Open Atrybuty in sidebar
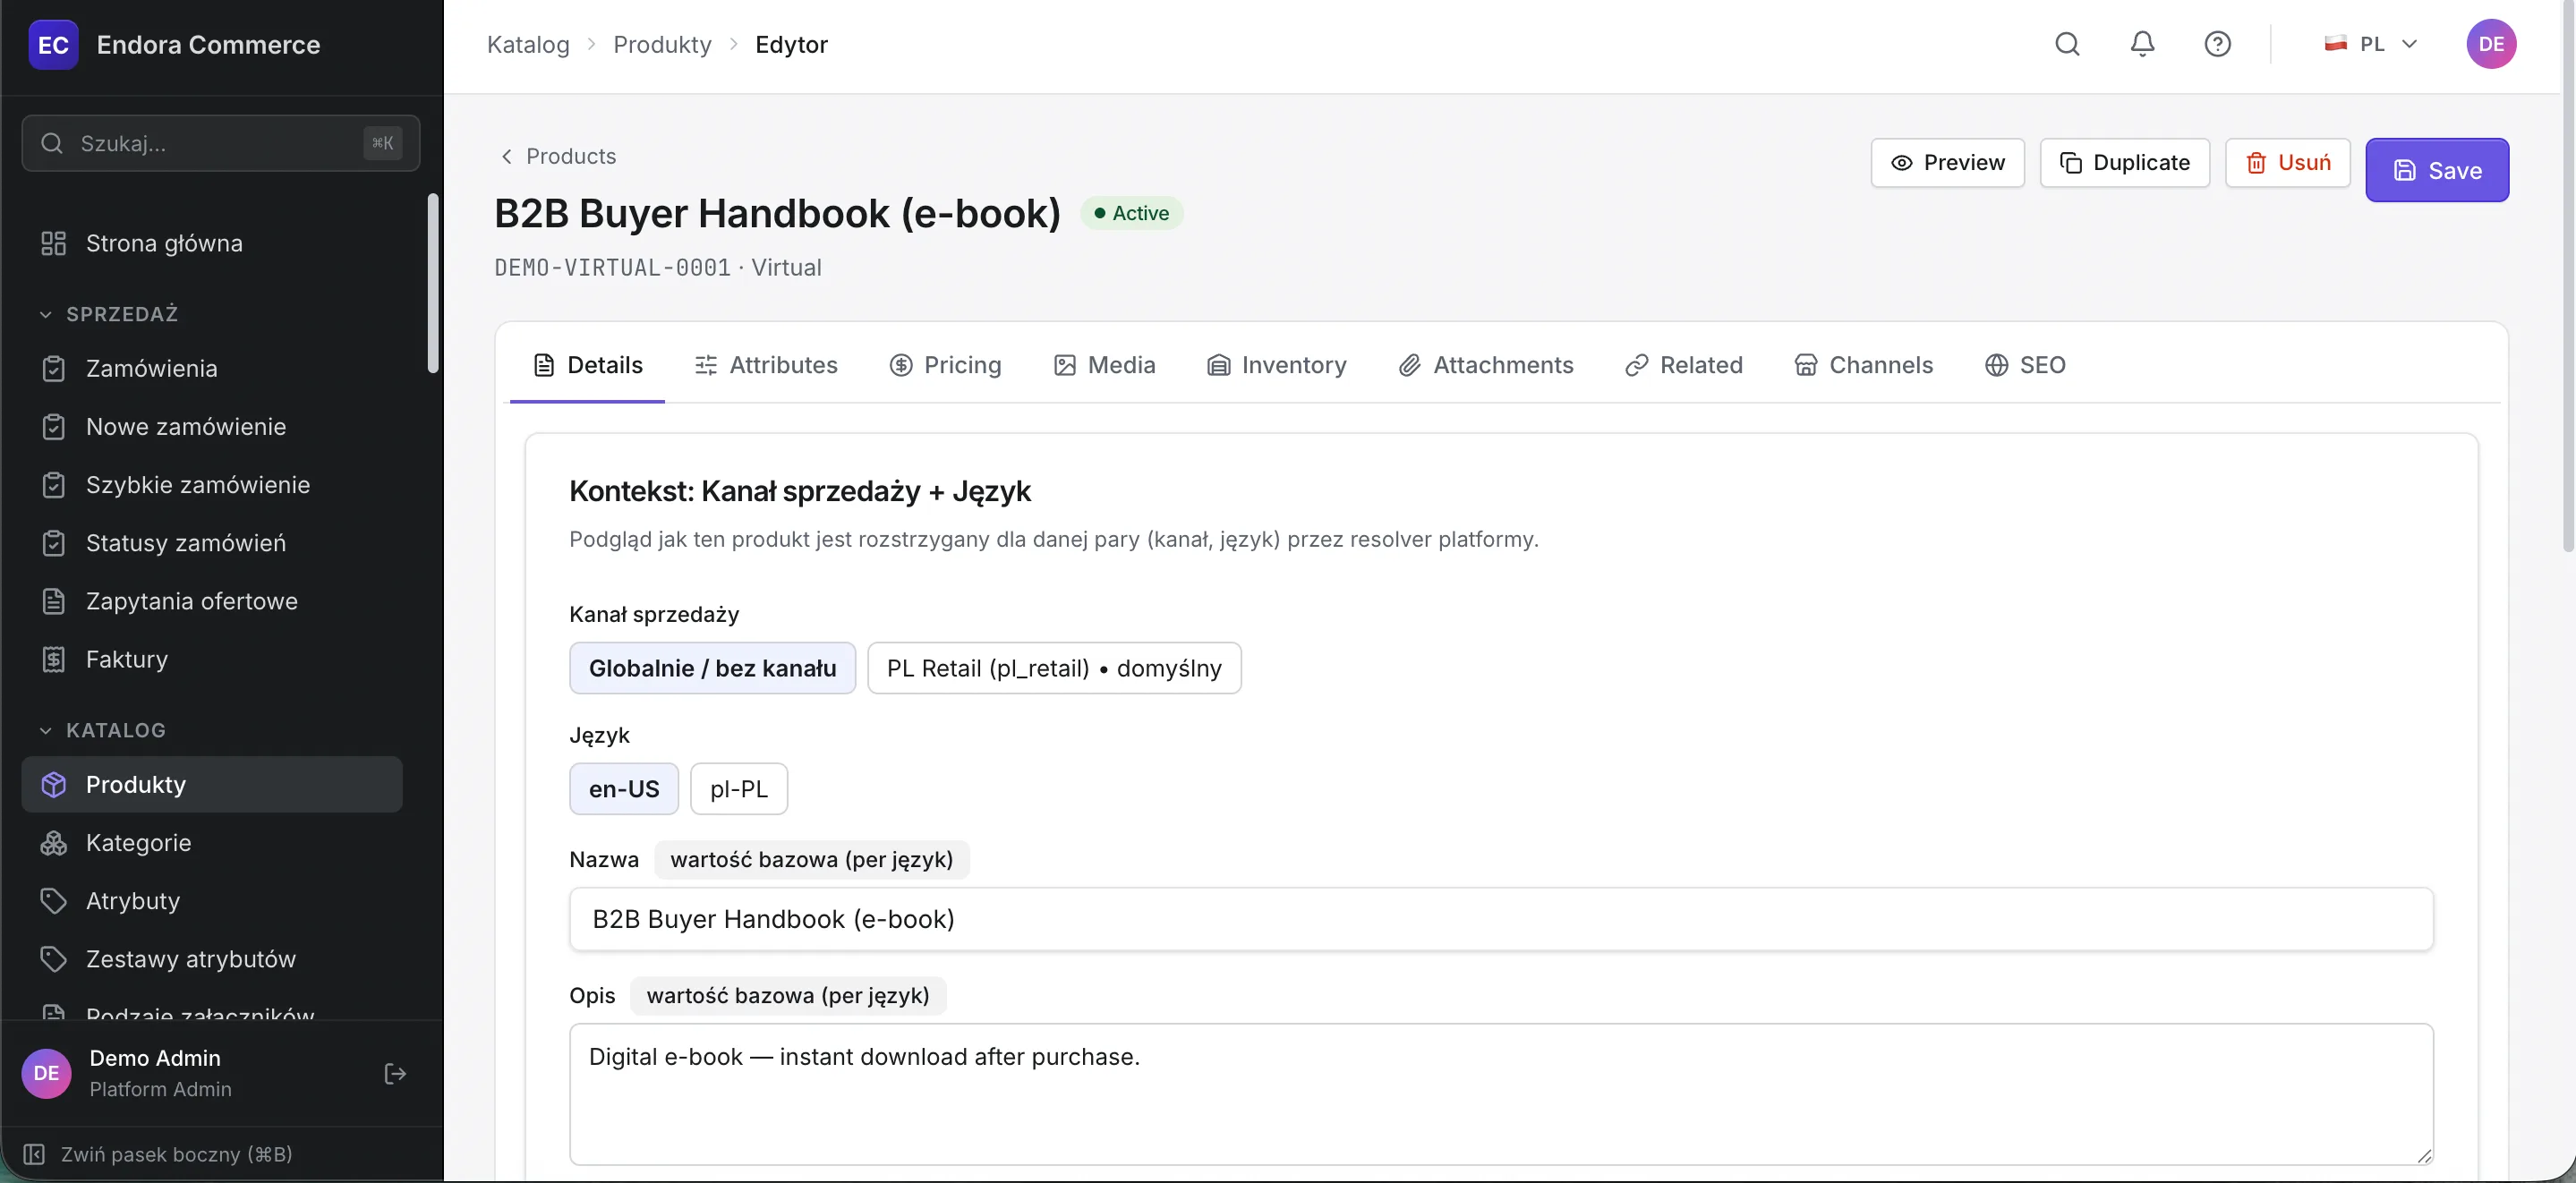2576x1183 pixels. 212,901
